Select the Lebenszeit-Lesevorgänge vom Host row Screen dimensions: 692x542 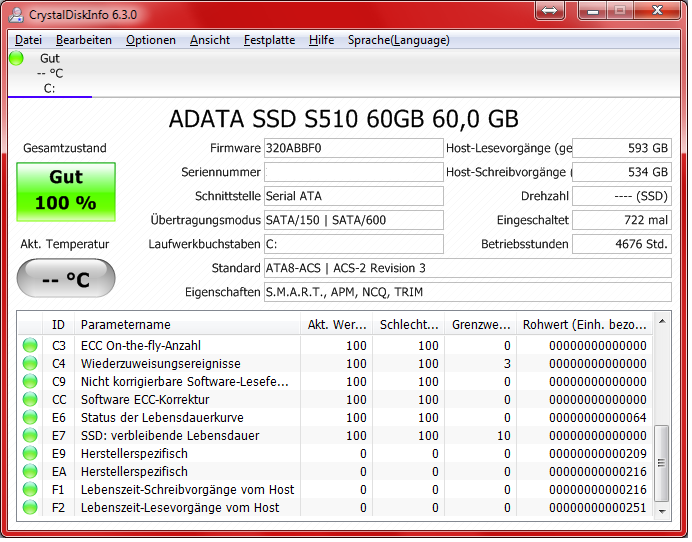pyautogui.click(x=335, y=508)
